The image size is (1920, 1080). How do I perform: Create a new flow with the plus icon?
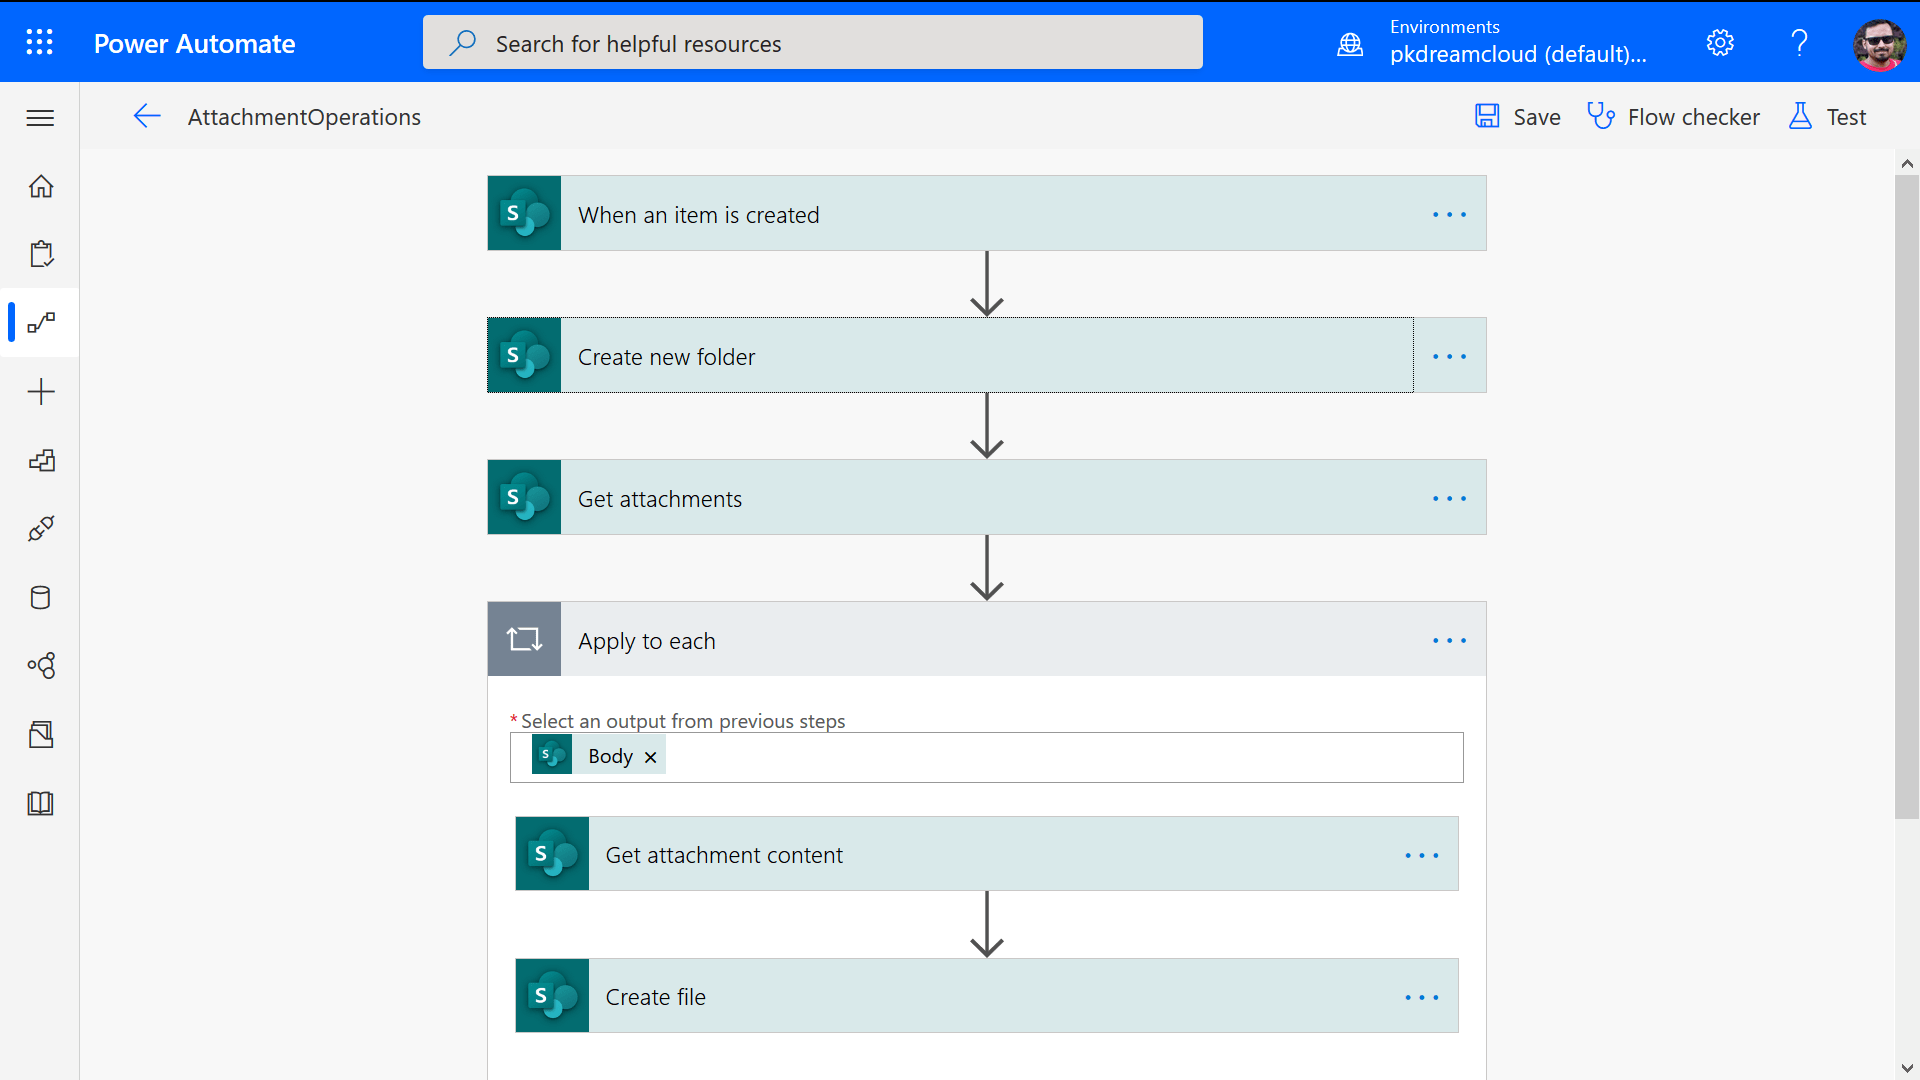40,391
